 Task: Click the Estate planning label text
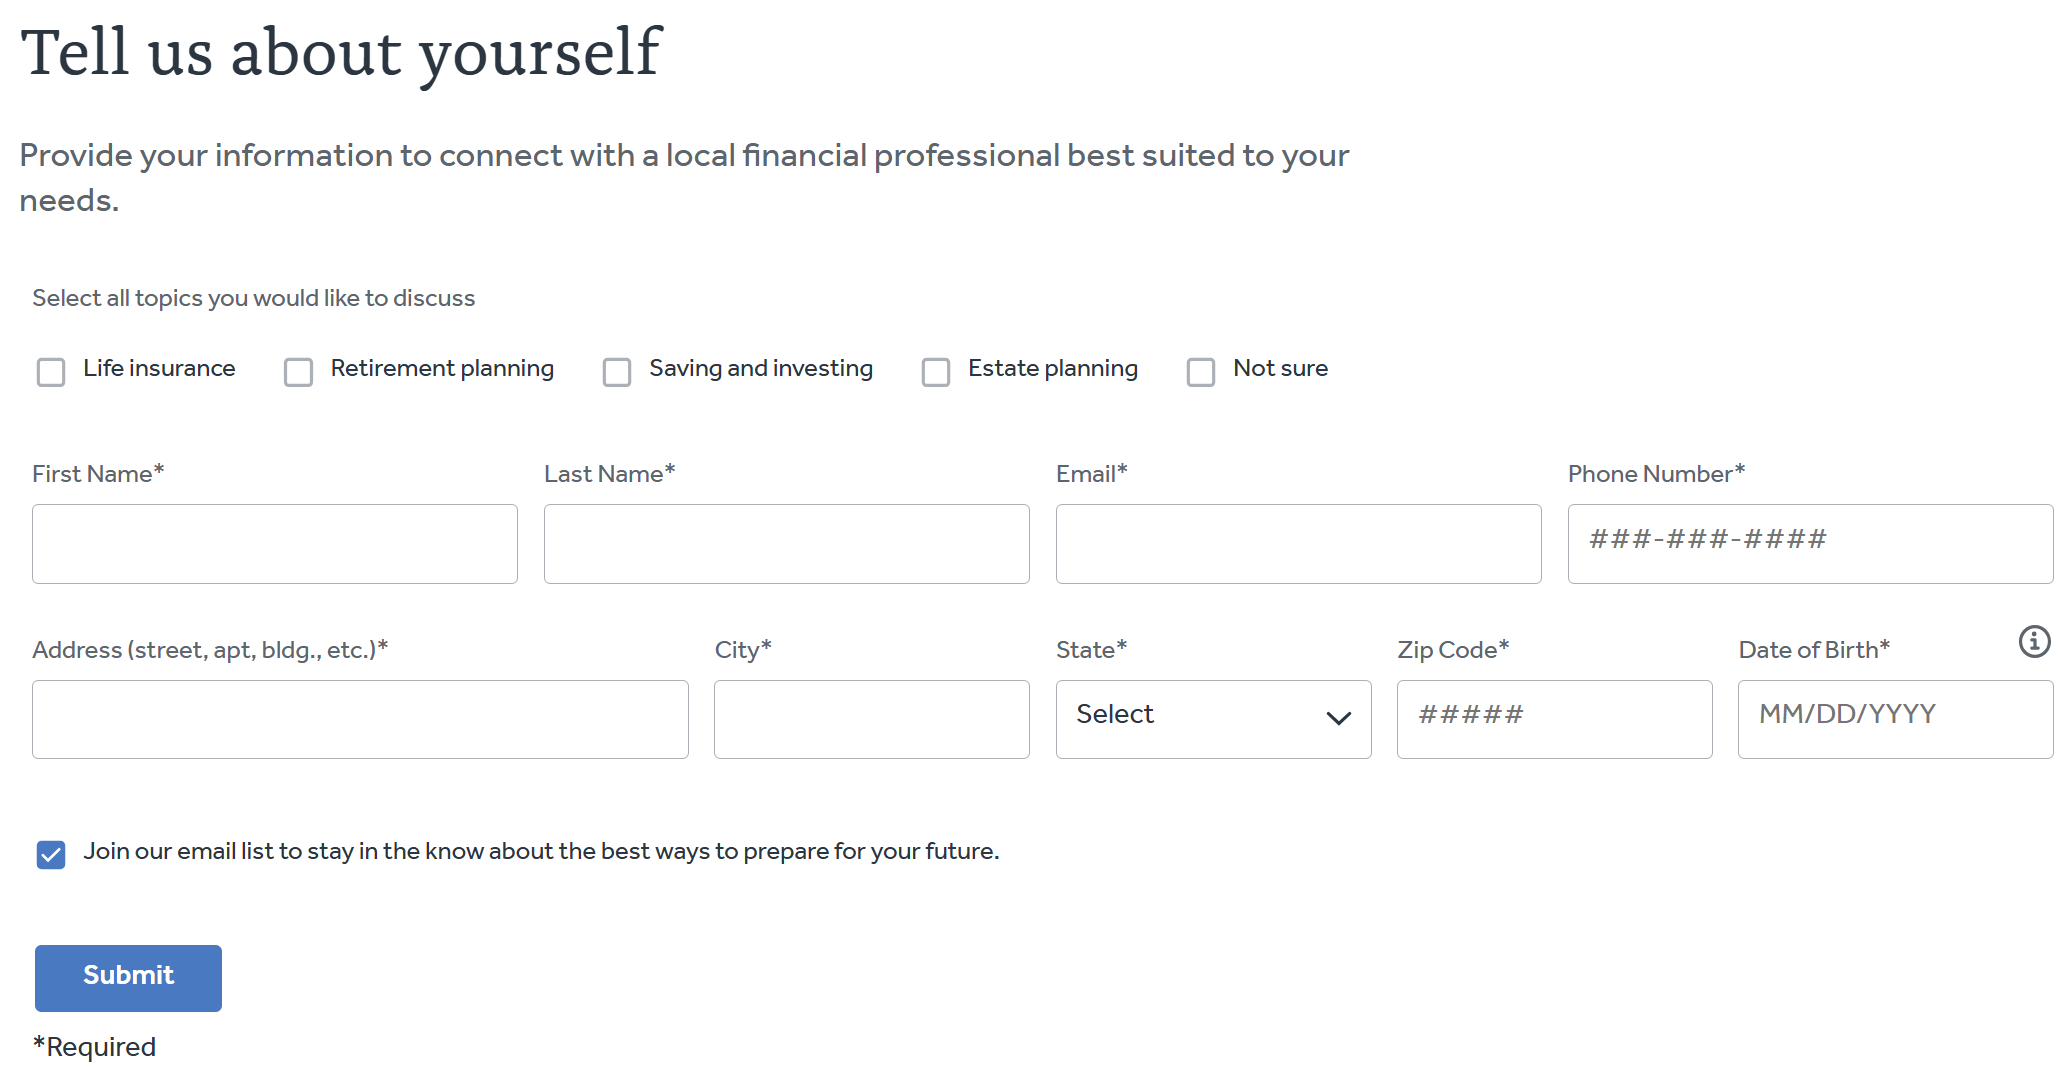point(1052,368)
